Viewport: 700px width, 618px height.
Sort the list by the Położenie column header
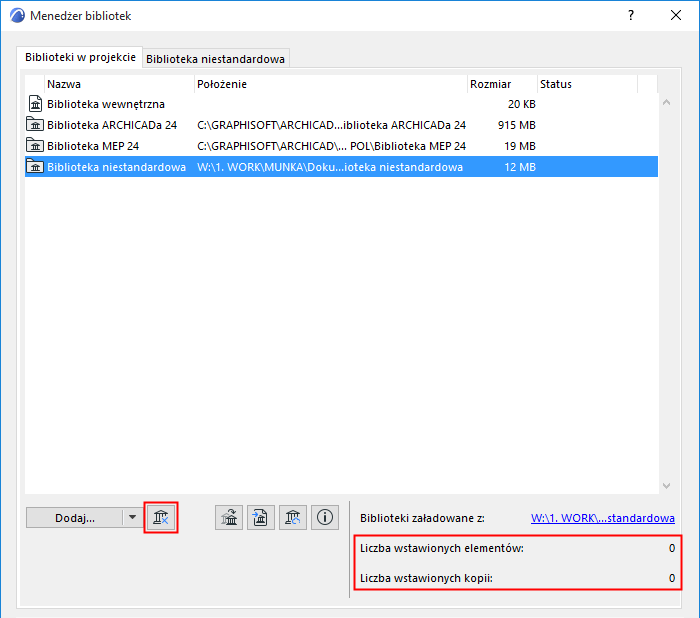331,84
